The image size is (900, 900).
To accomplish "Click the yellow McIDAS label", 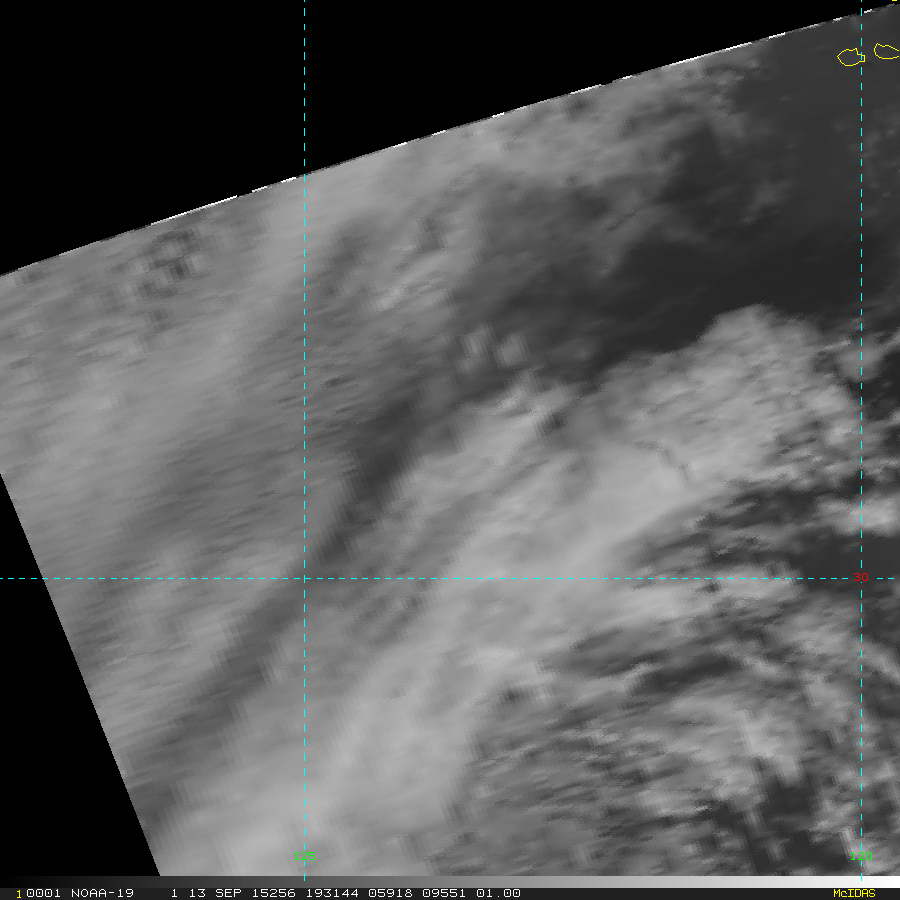I will [853, 893].
